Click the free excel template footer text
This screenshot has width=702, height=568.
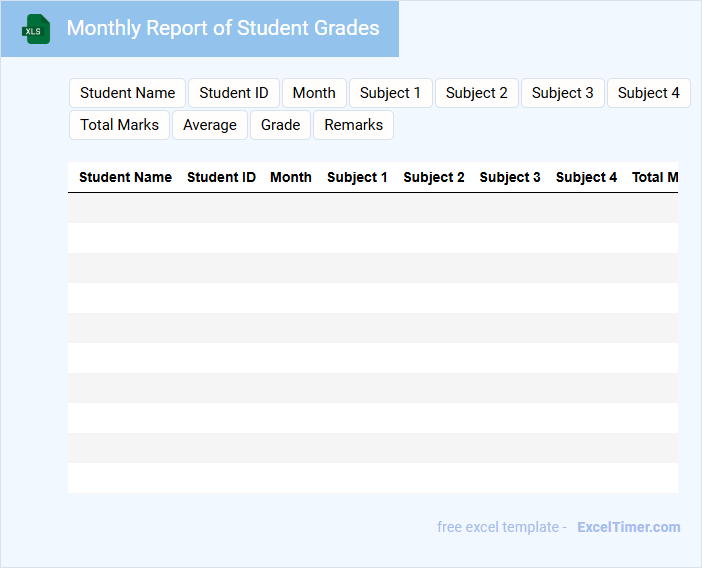pos(502,527)
